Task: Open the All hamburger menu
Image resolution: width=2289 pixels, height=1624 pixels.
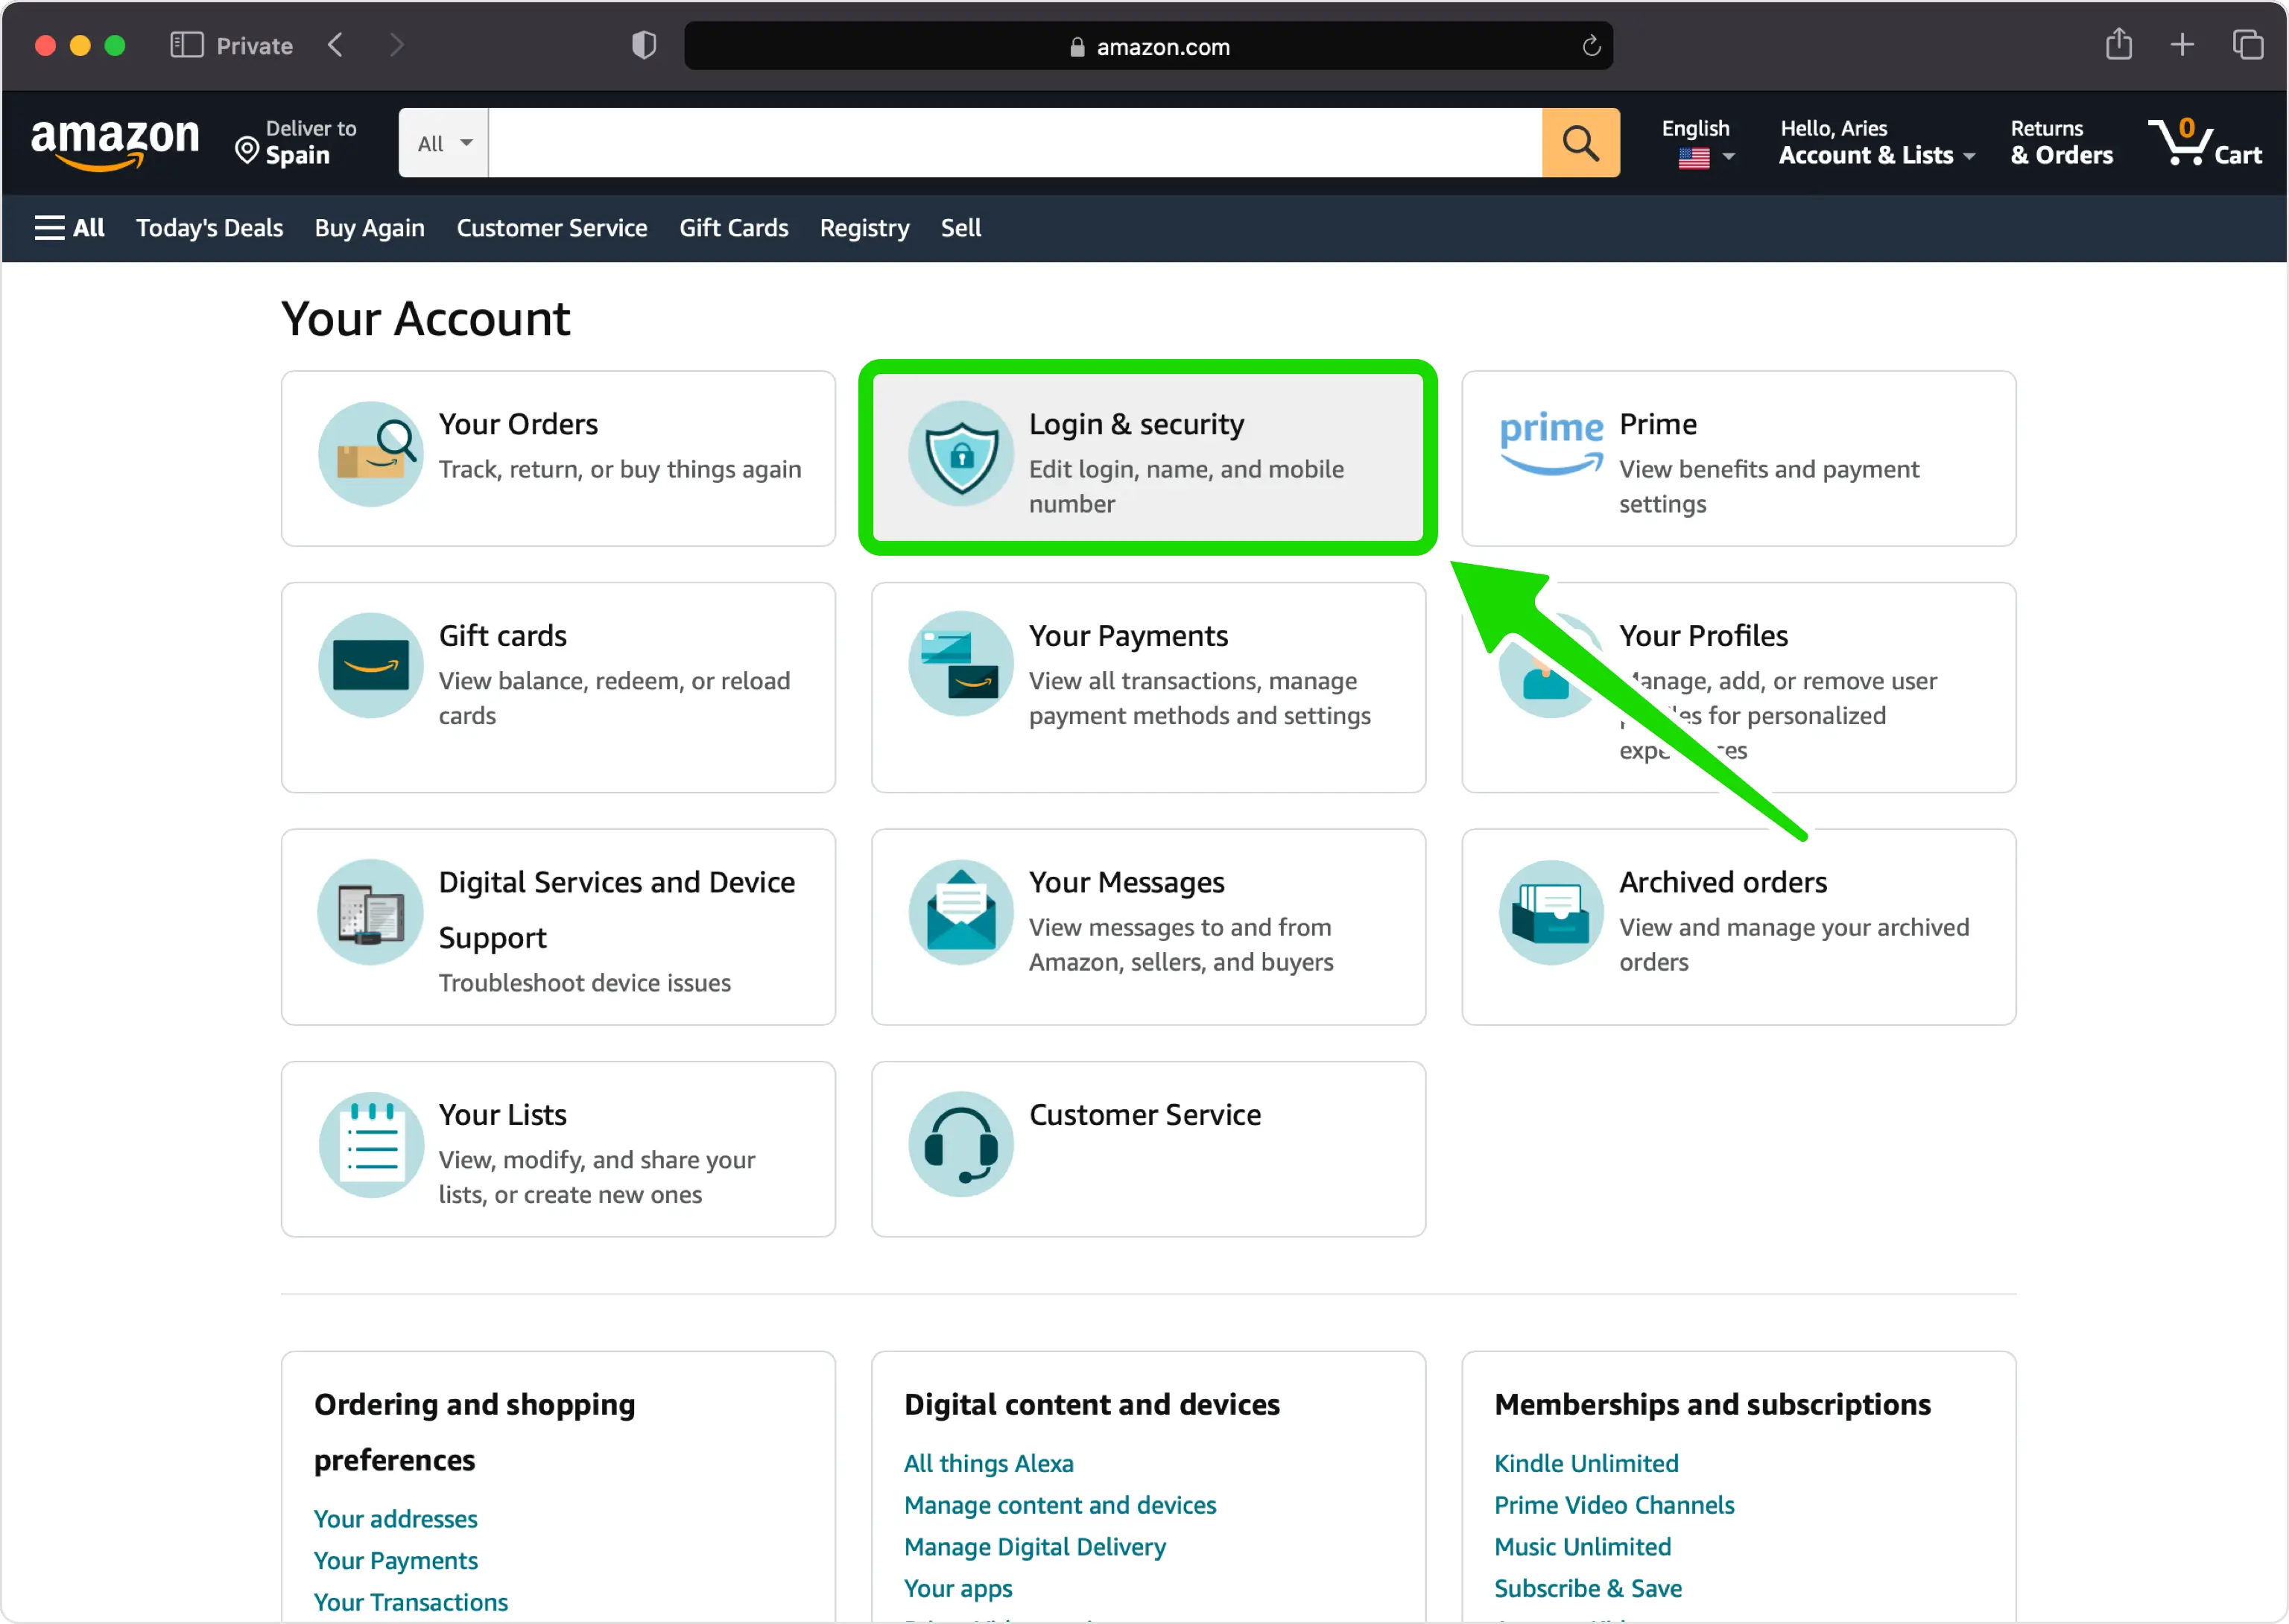Action: coord(69,228)
